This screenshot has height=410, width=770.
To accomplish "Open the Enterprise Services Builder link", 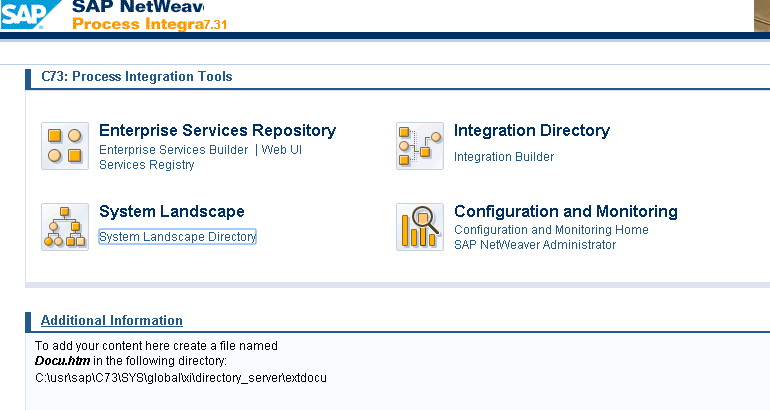I will tap(173, 150).
